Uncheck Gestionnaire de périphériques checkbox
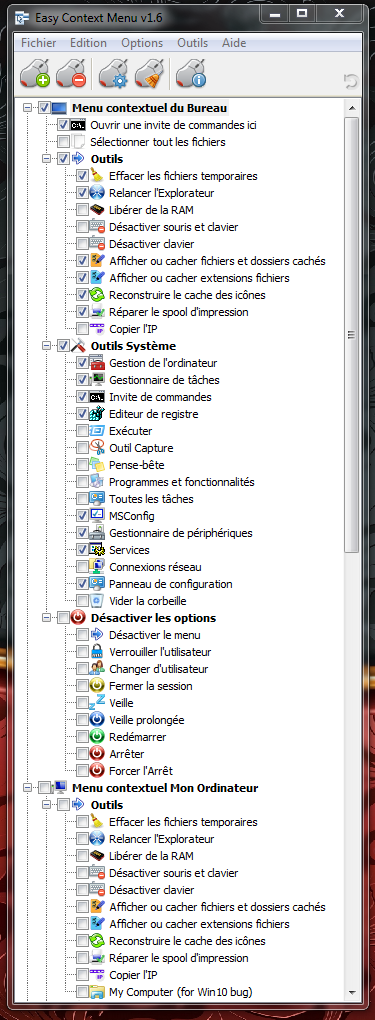Viewport: 375px width, 1020px height. pos(82,533)
